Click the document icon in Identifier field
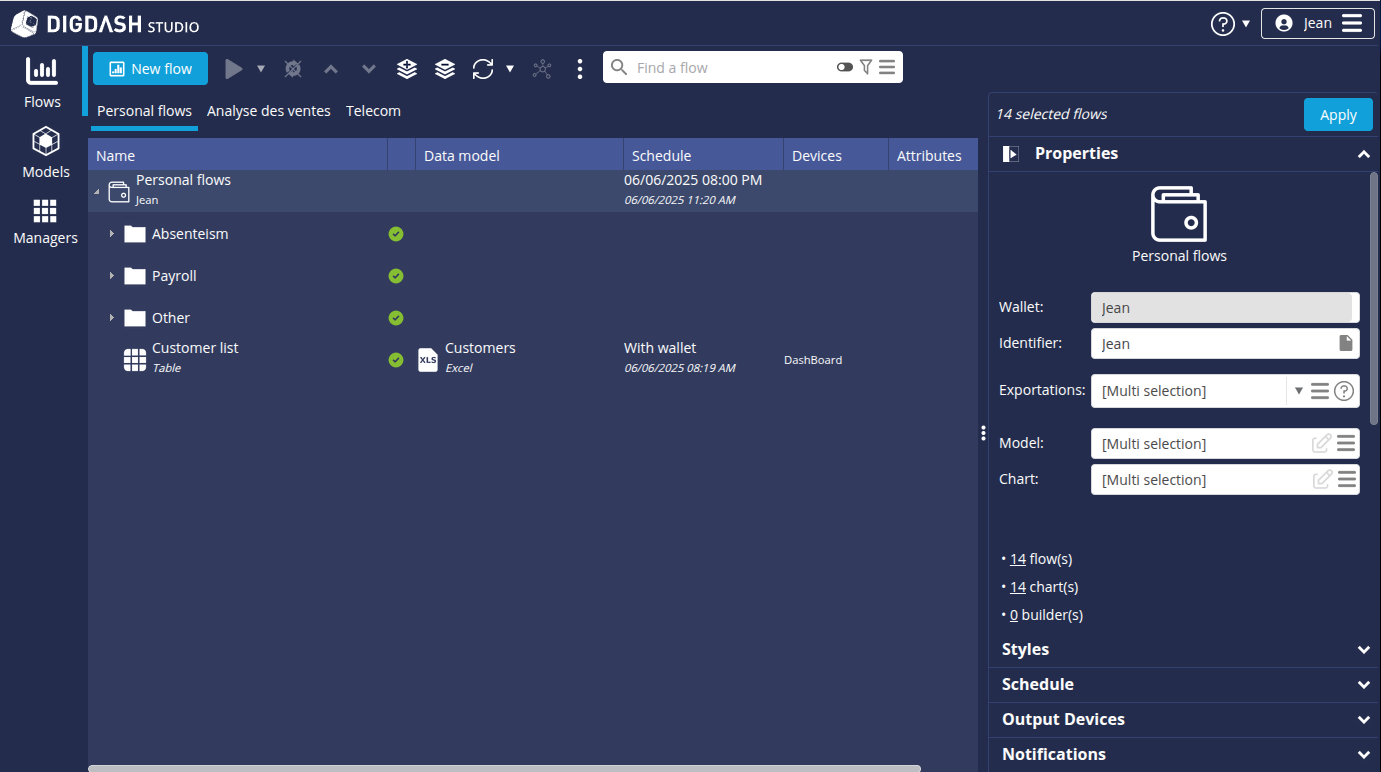The height and width of the screenshot is (772, 1381). pos(1346,344)
